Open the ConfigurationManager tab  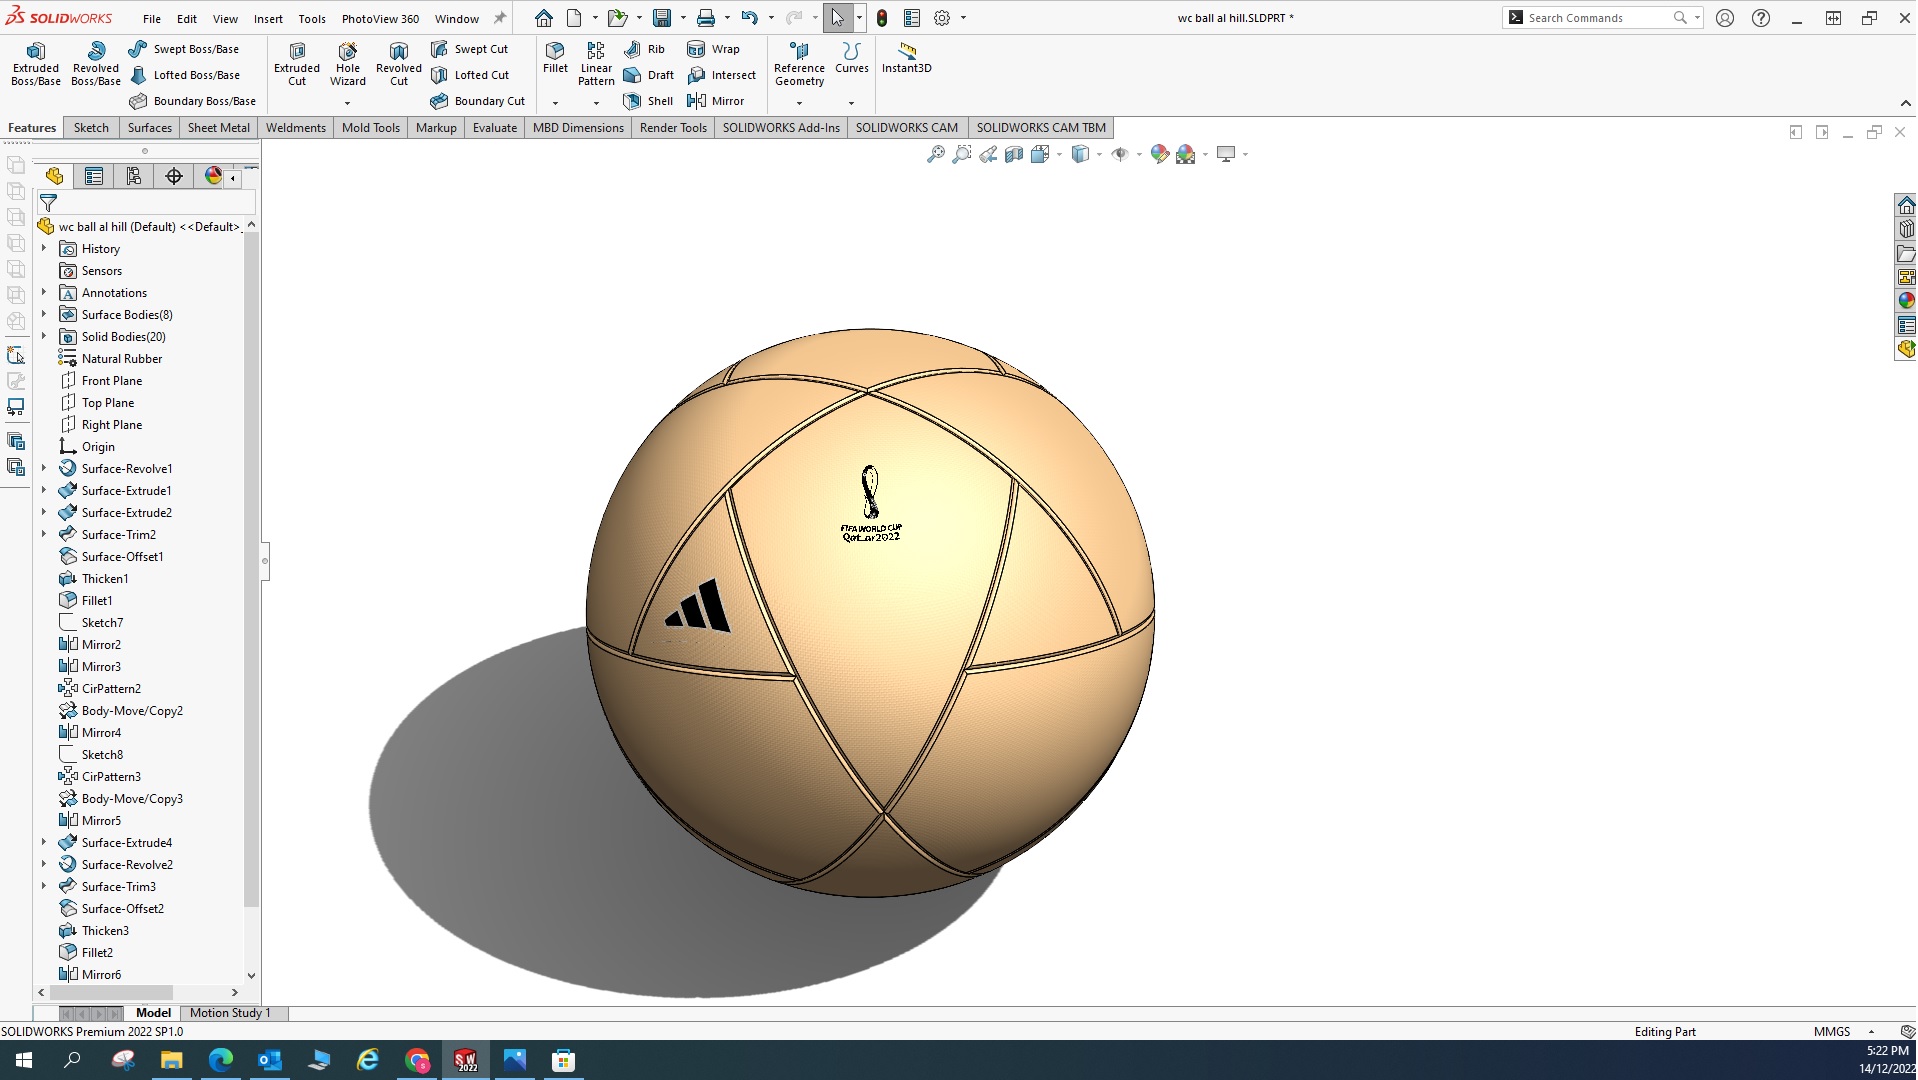pos(134,176)
